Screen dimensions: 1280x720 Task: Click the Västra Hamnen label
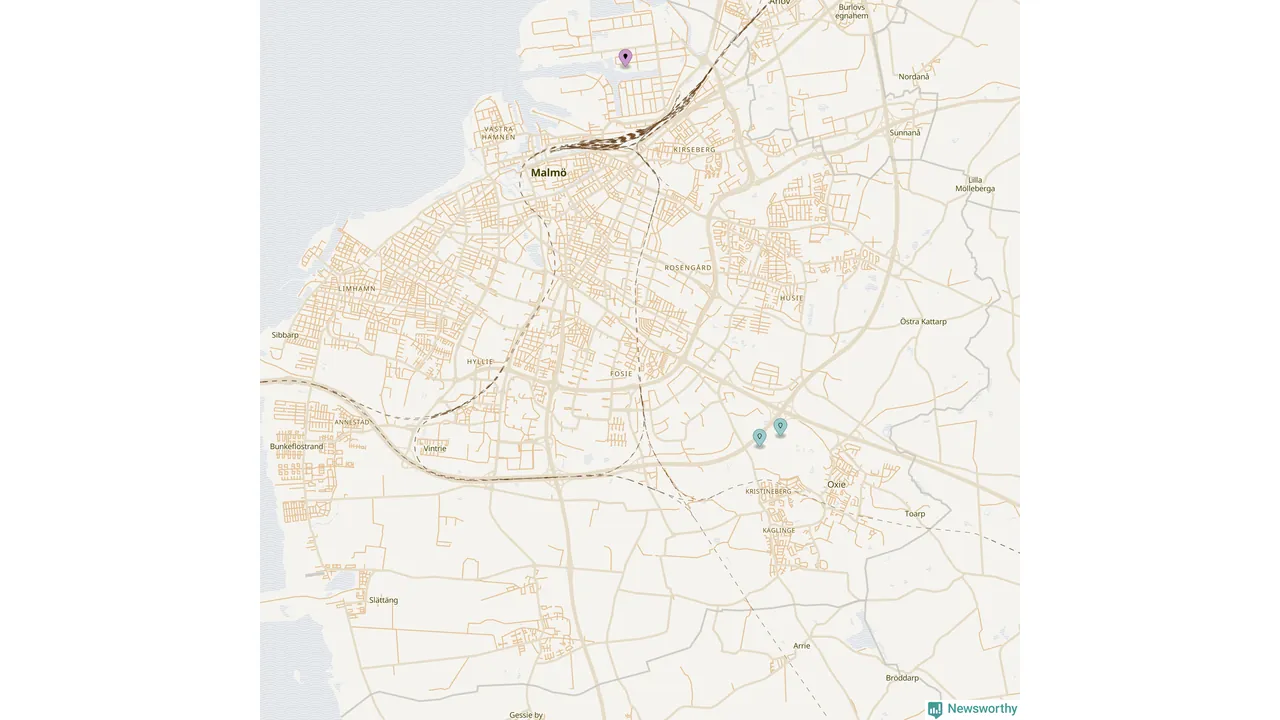click(x=499, y=133)
